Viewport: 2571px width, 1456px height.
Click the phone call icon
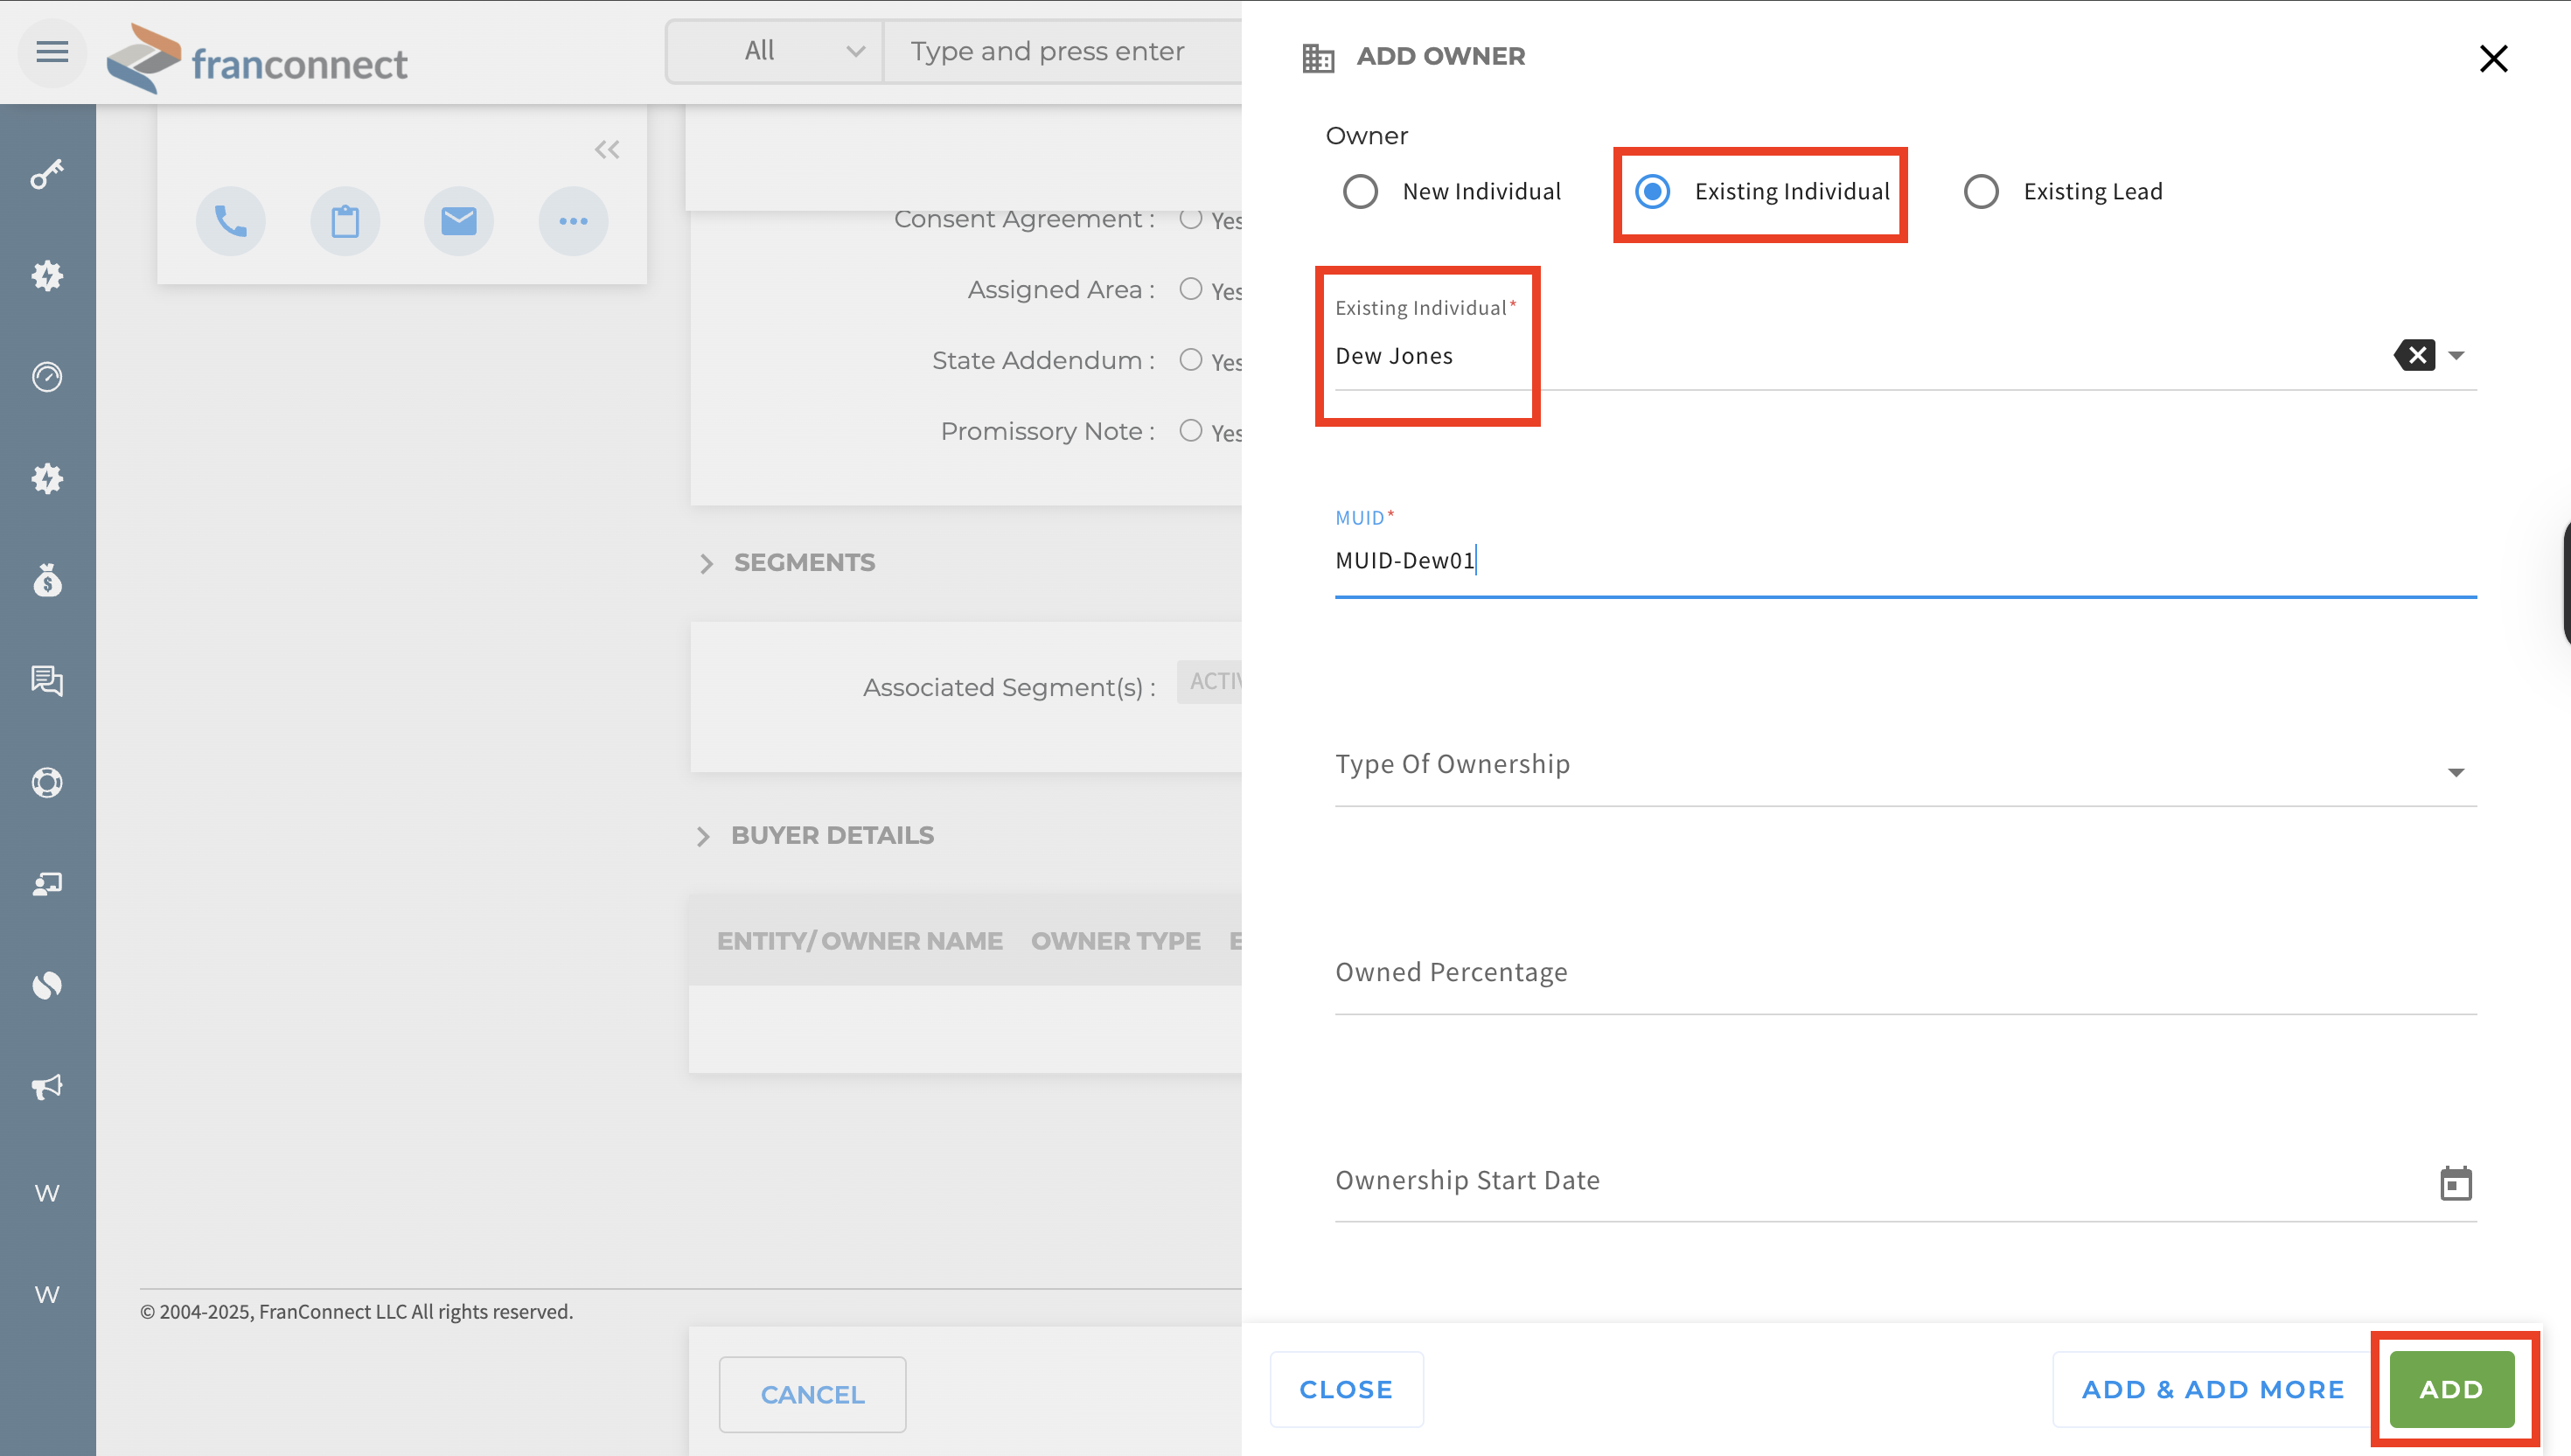(231, 221)
